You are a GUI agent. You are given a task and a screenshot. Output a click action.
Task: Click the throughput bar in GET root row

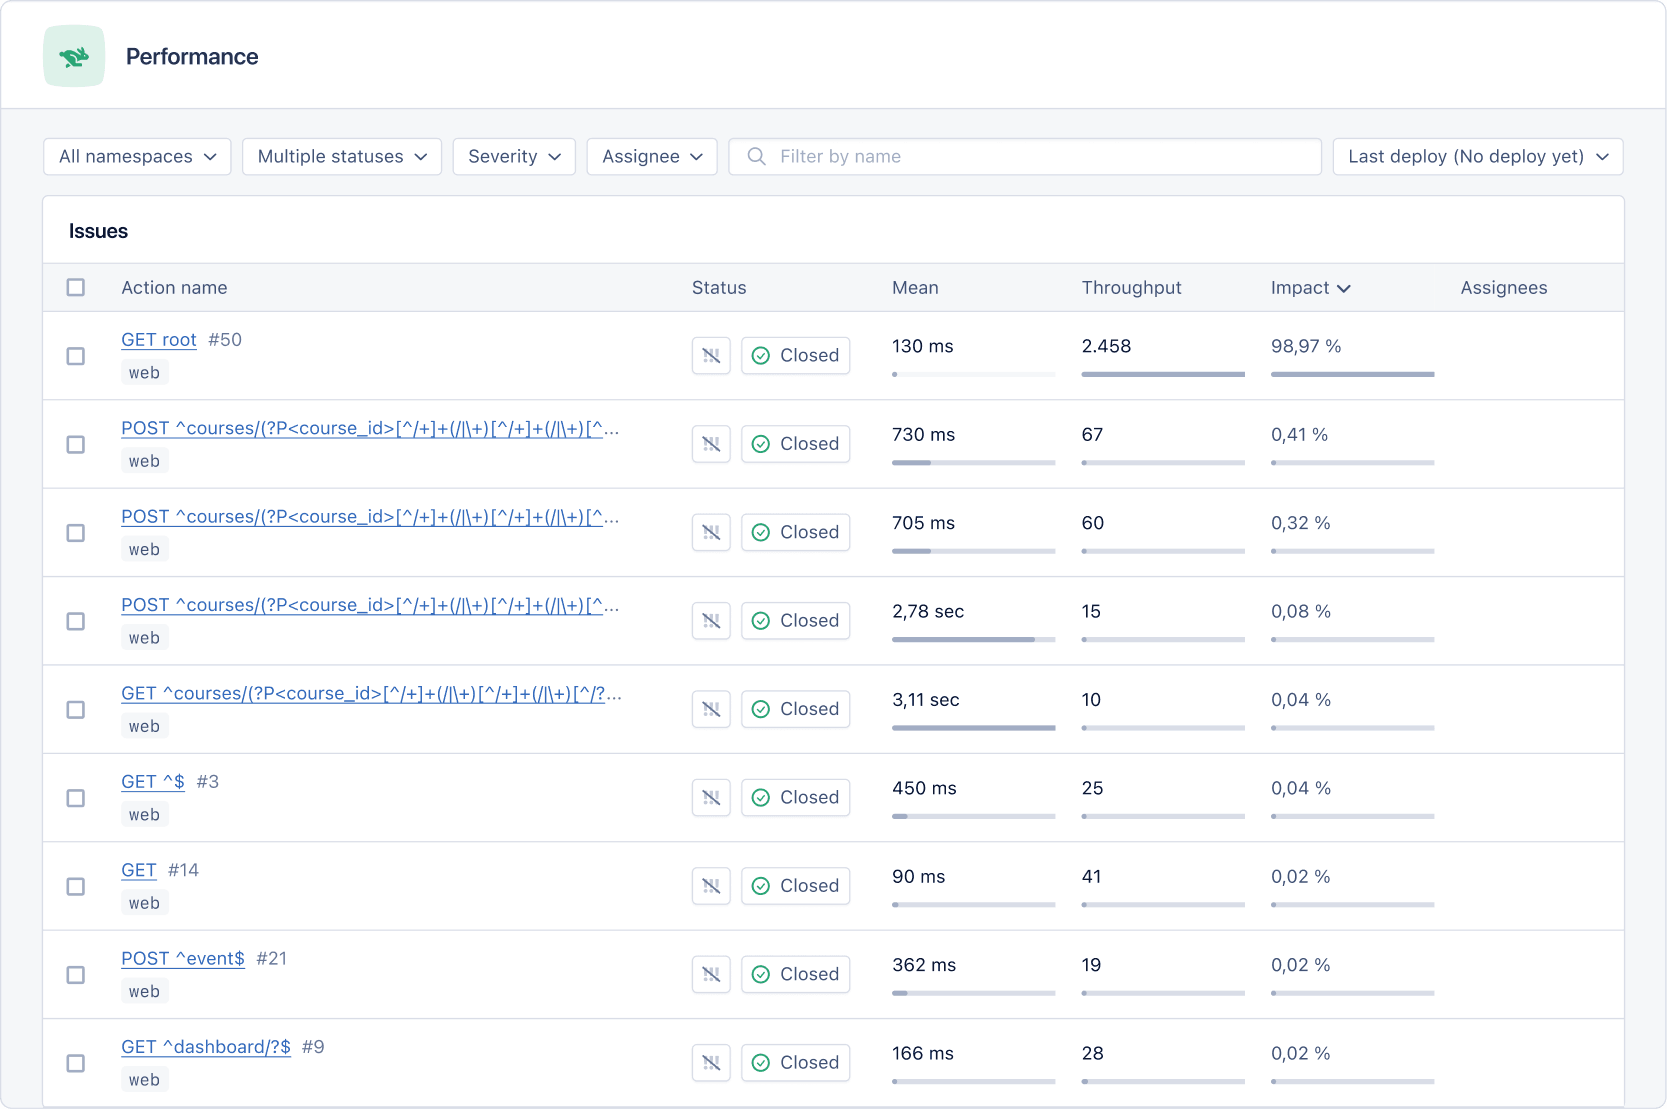click(x=1163, y=374)
